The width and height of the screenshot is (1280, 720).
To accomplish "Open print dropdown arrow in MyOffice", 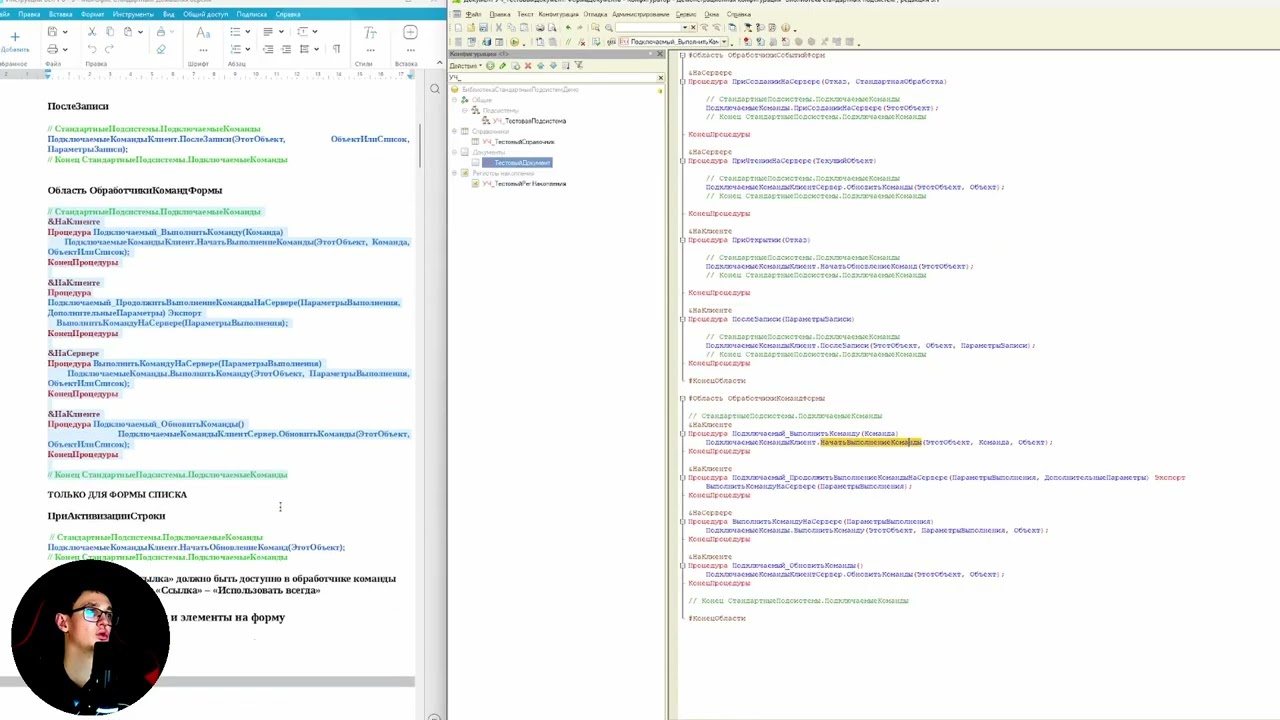I will pos(65,49).
